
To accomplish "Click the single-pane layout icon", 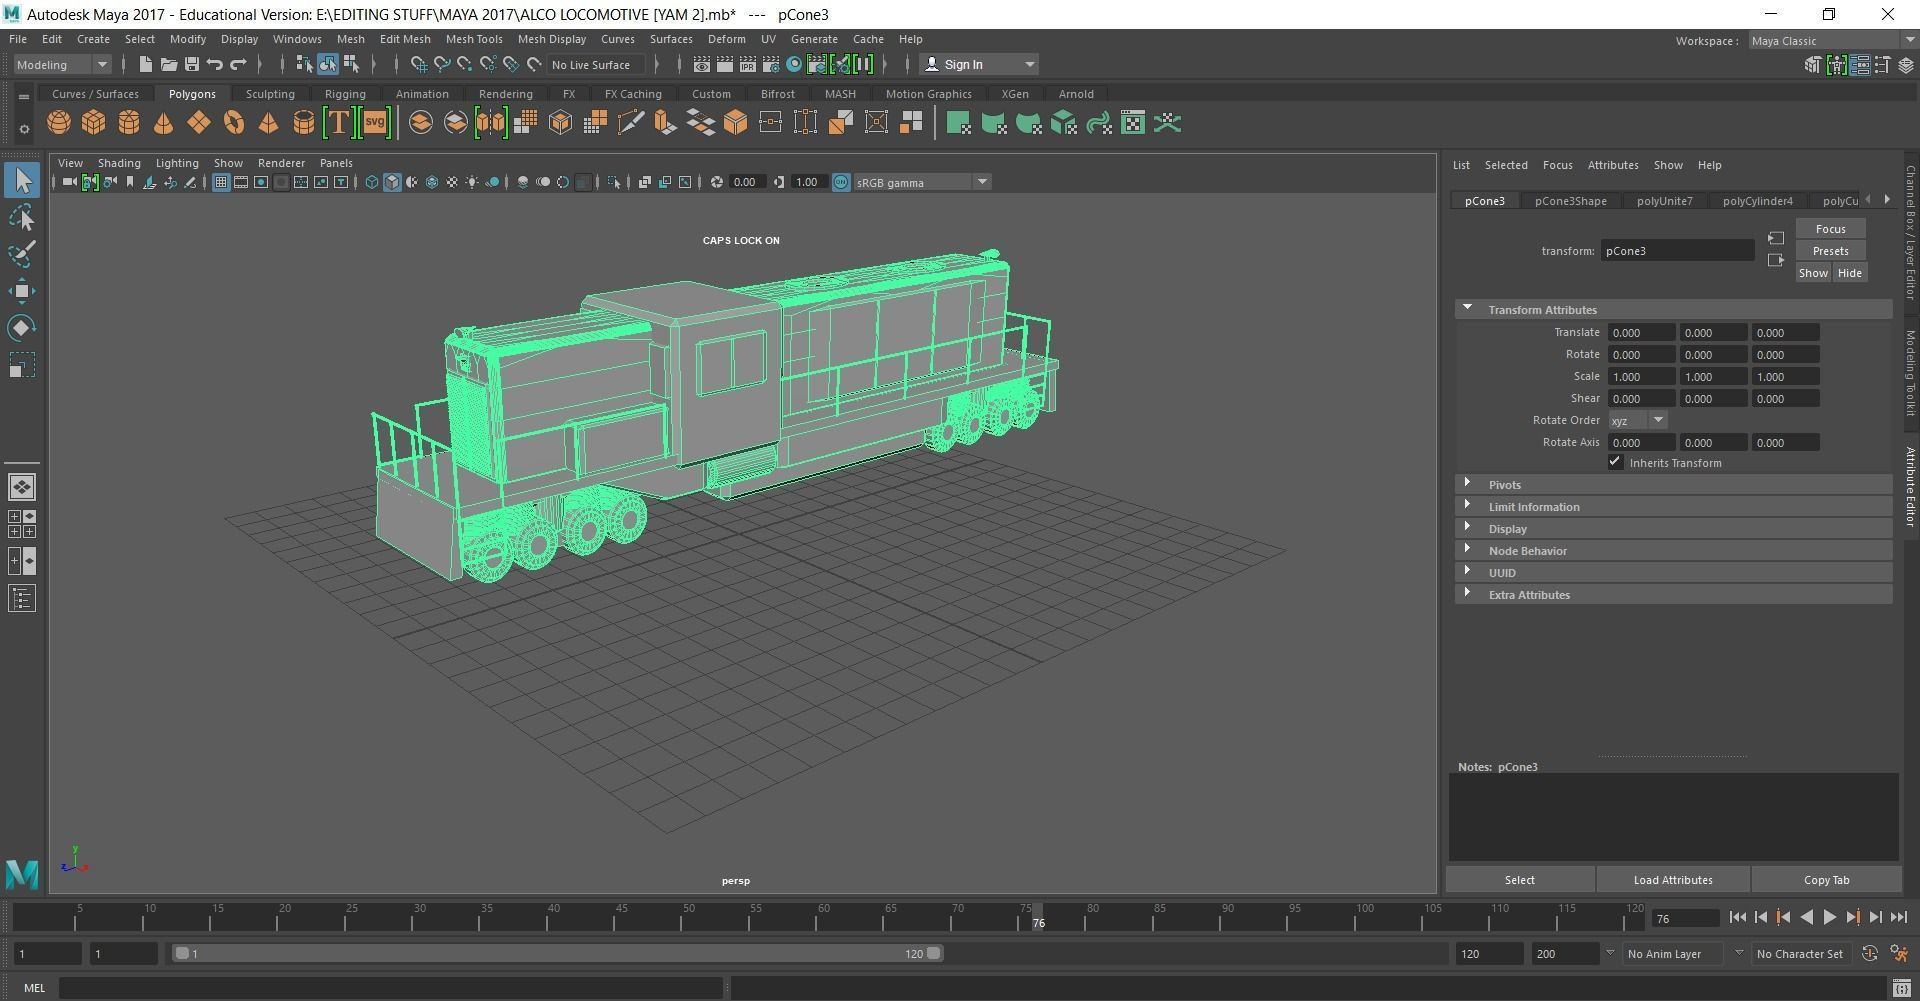I will pyautogui.click(x=22, y=487).
